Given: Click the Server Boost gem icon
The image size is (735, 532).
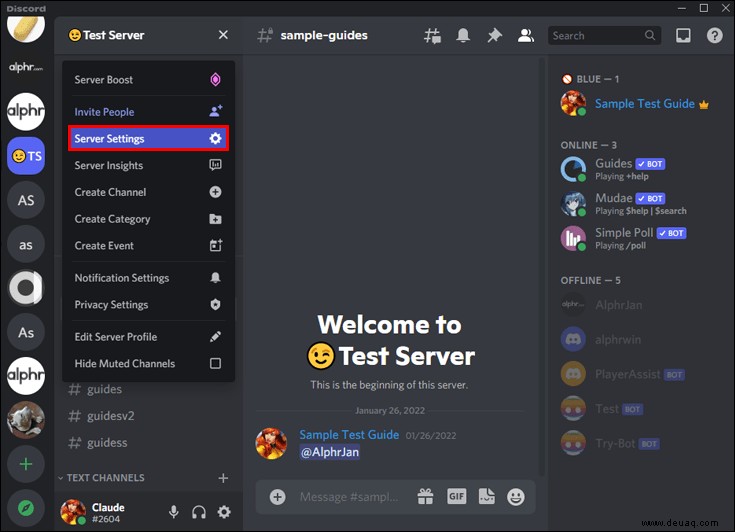Looking at the screenshot, I should 215,80.
